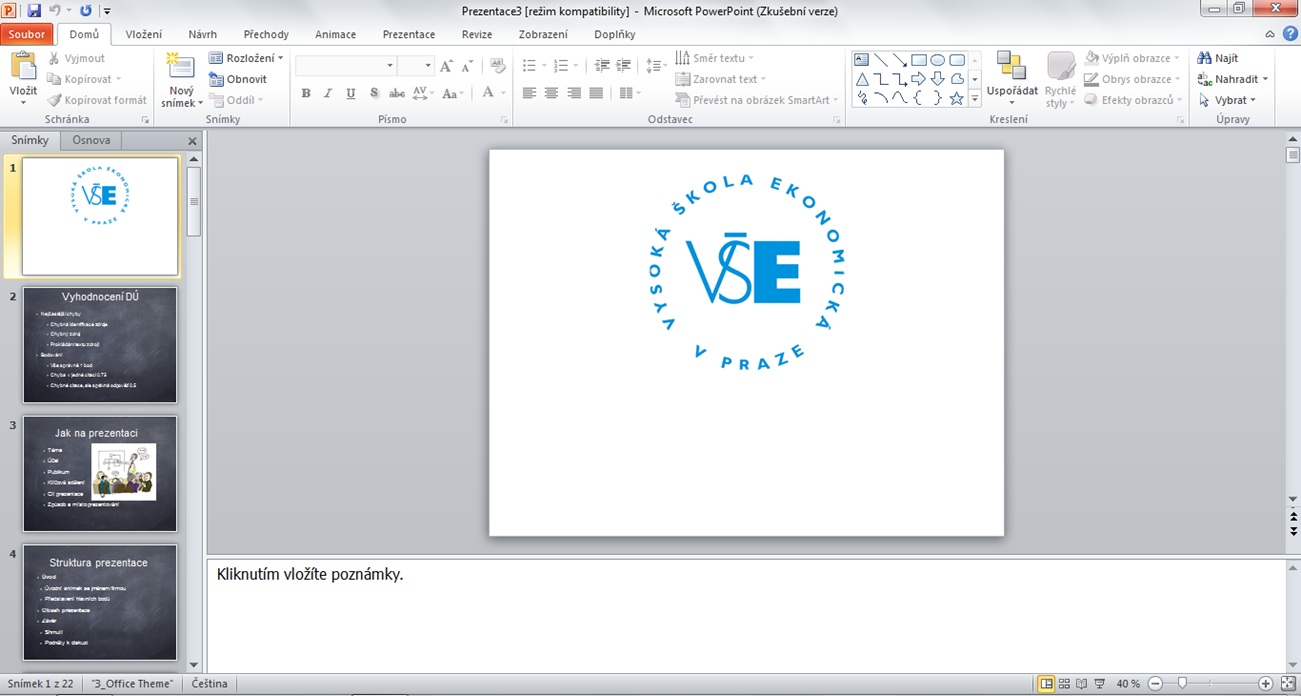
Task: Toggle italic formatting
Action: [328, 93]
